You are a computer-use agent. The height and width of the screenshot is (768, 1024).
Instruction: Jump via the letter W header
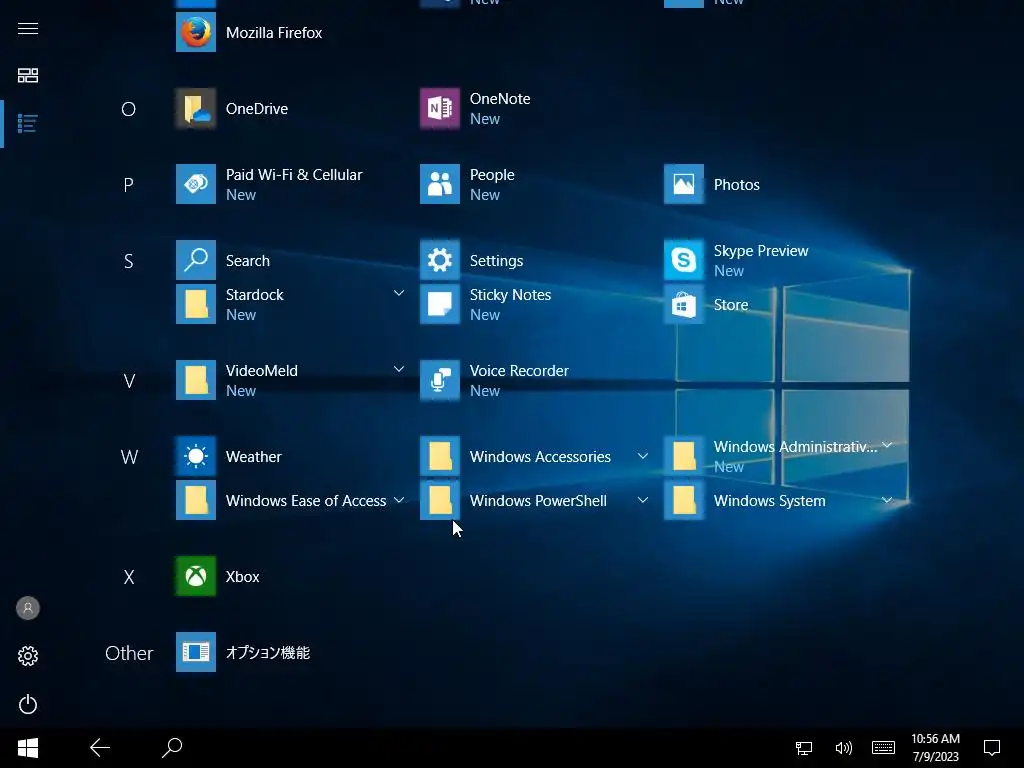(x=129, y=456)
